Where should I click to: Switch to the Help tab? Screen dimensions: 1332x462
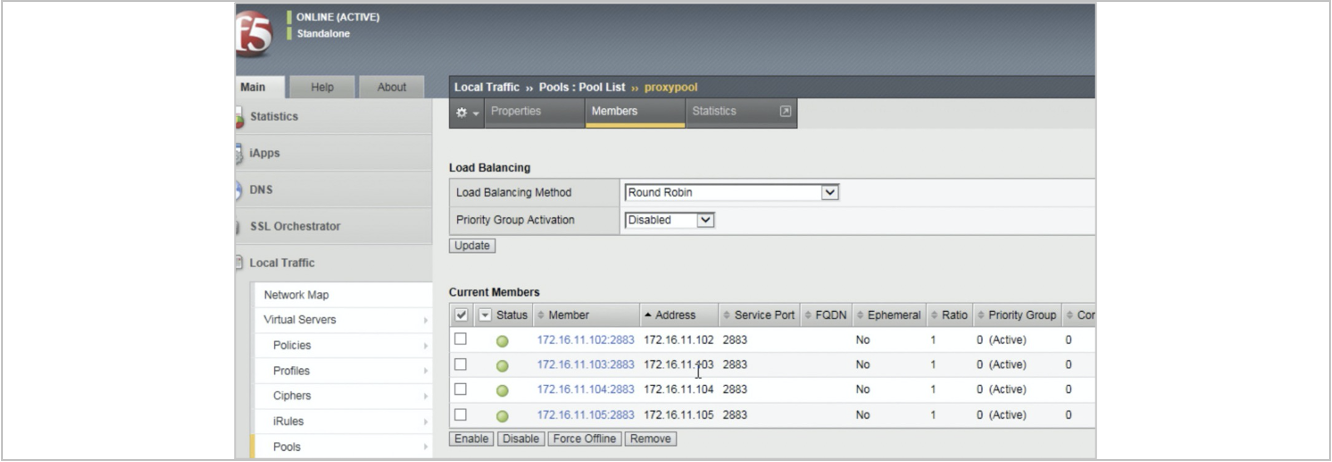click(322, 87)
